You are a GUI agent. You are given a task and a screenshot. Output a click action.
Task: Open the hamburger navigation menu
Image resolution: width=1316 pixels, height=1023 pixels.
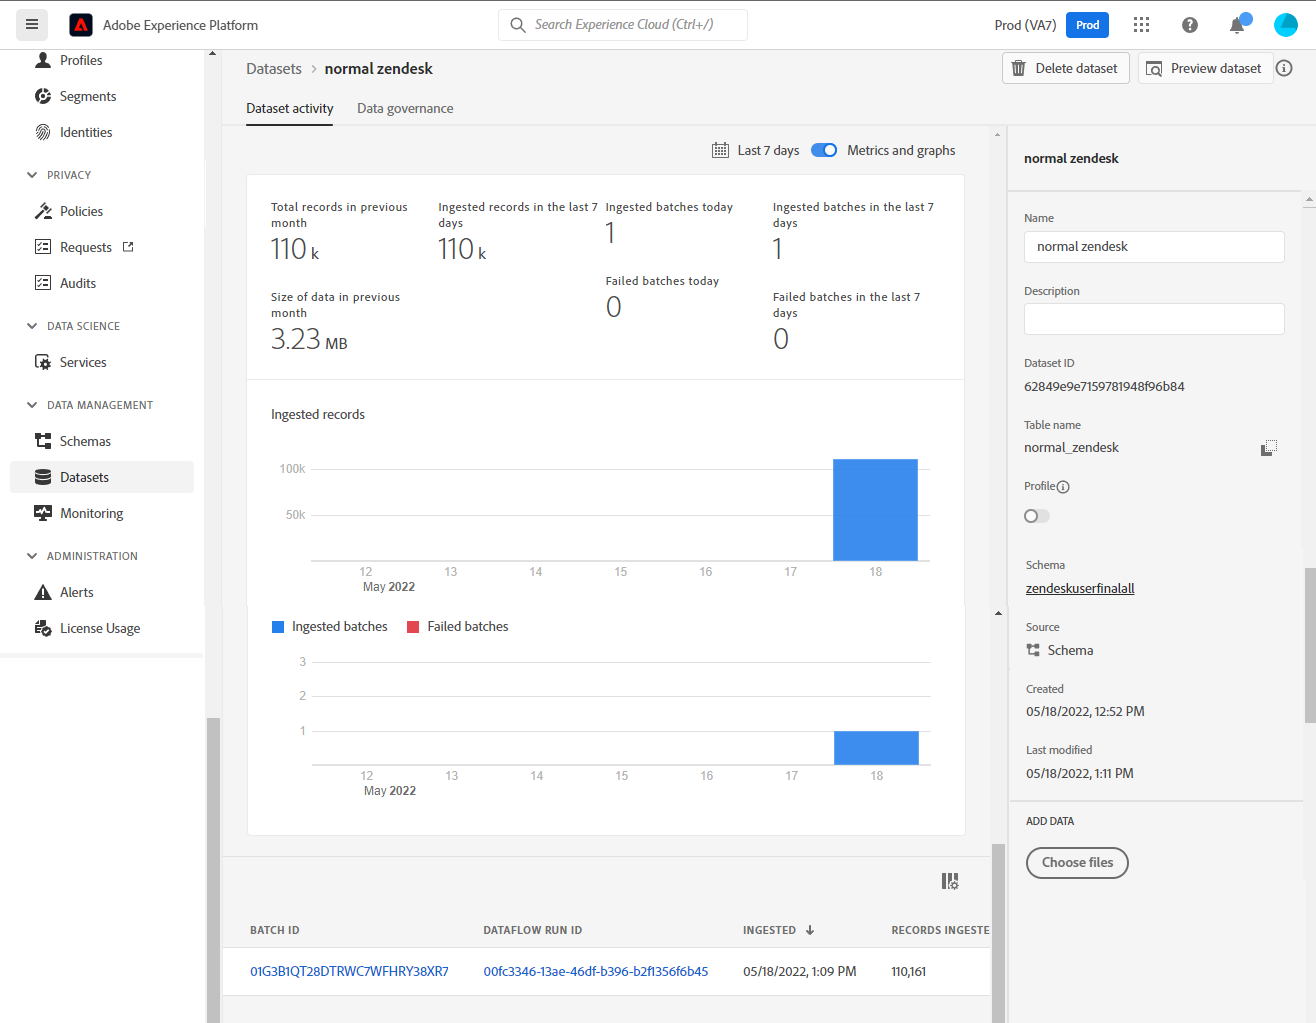pyautogui.click(x=32, y=25)
